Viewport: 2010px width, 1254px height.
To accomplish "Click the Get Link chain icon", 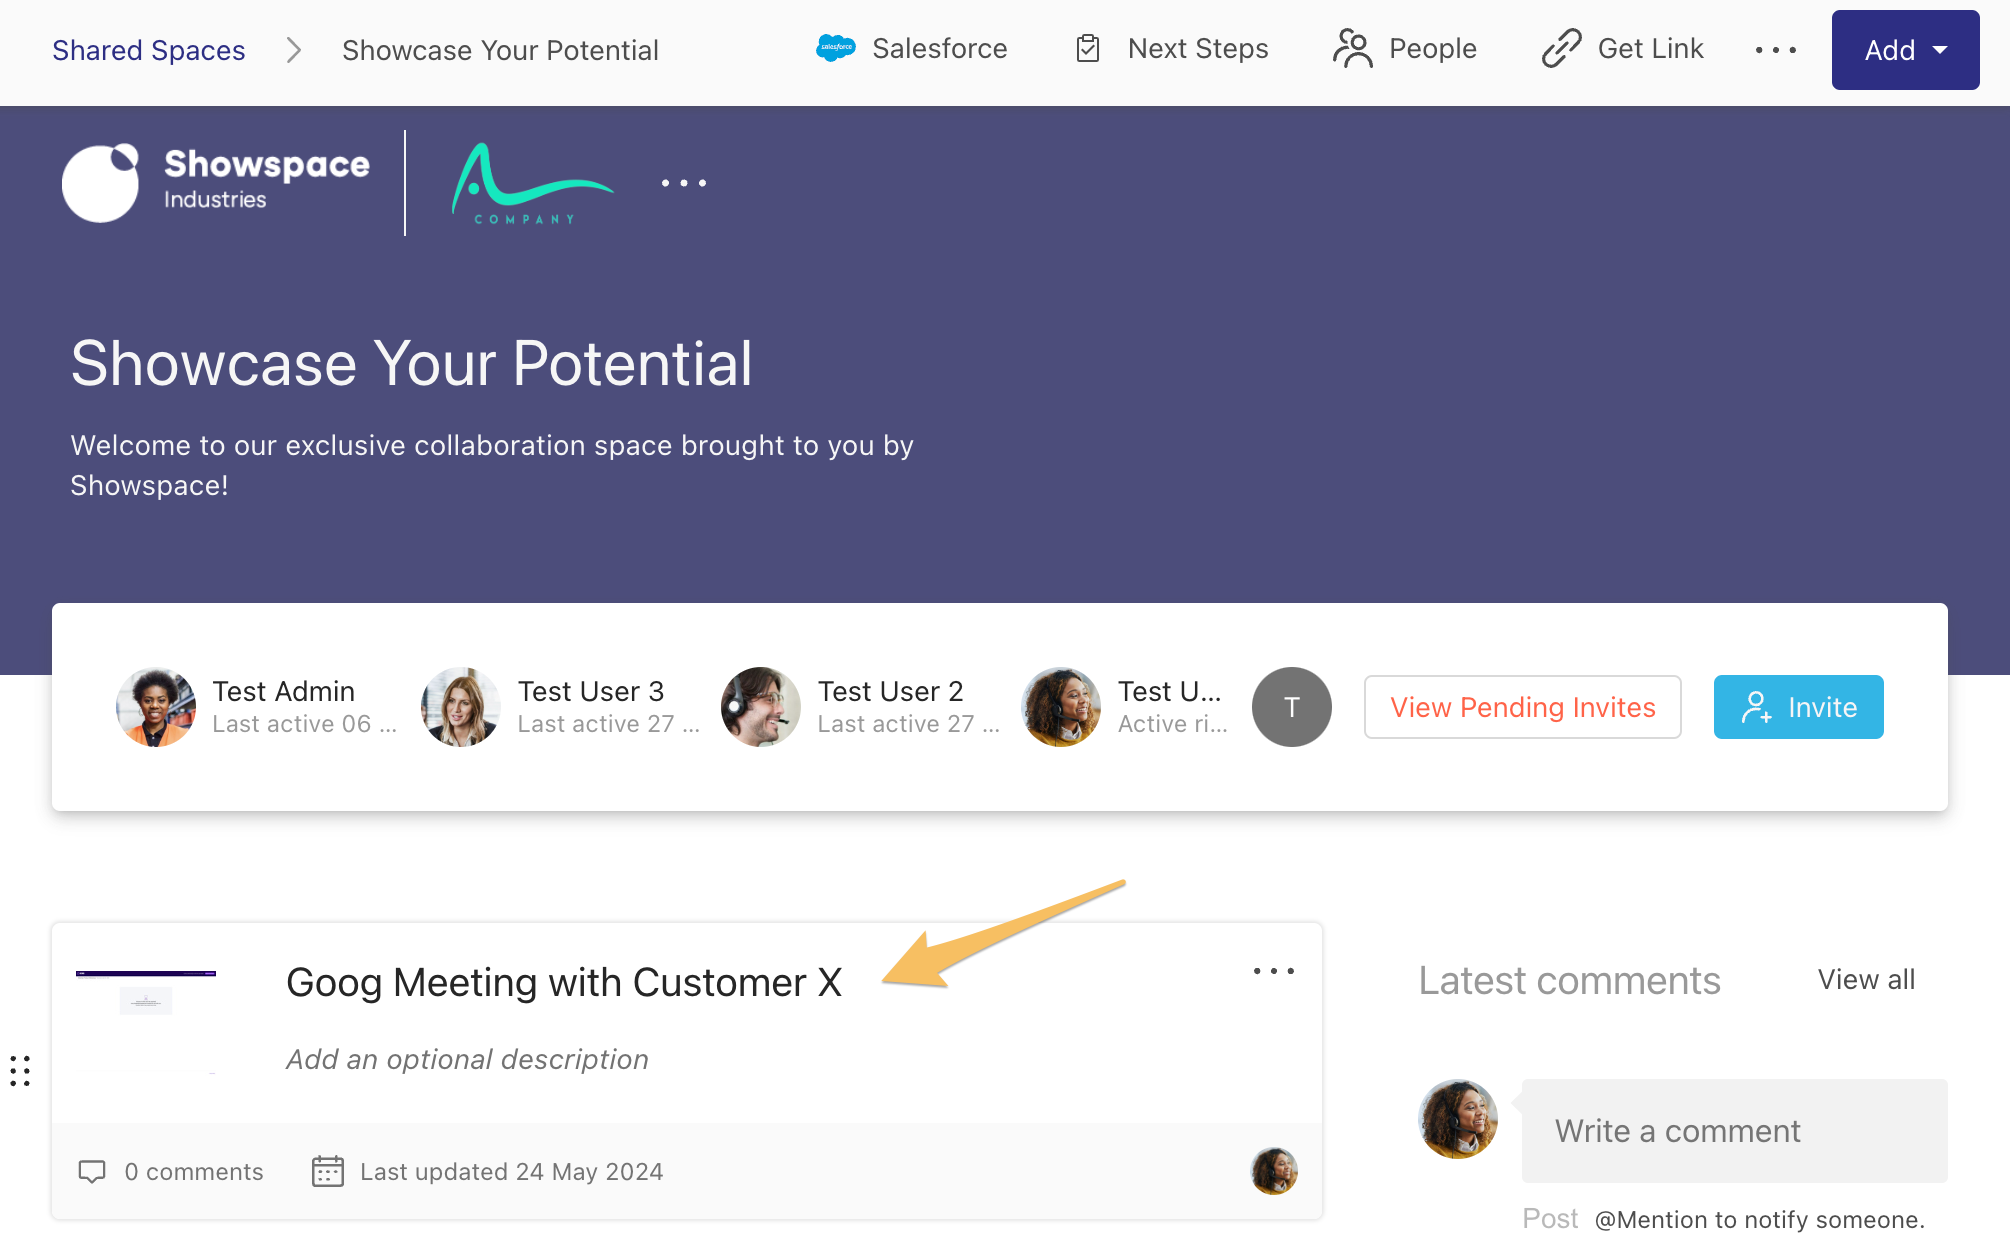I will 1561,48.
